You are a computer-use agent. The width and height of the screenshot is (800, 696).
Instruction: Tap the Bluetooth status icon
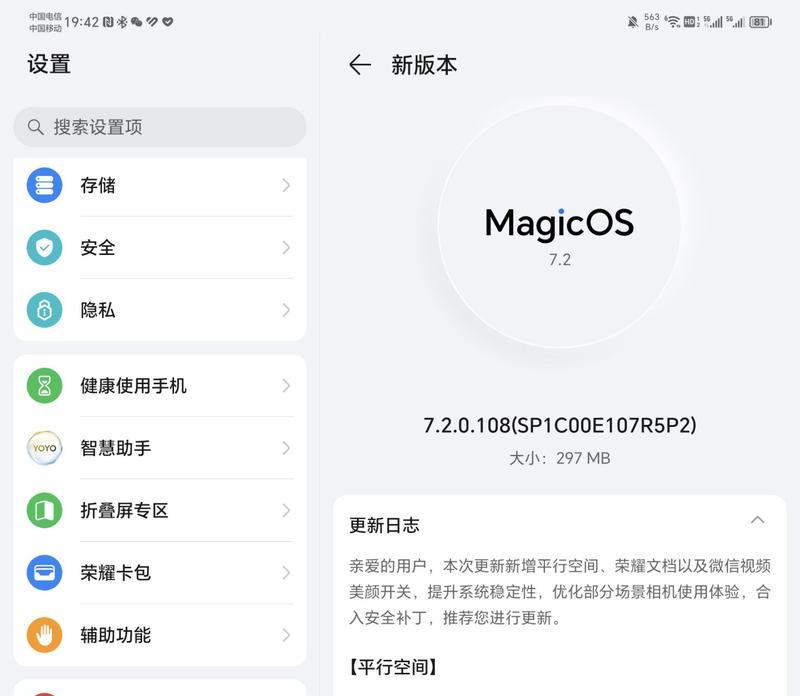pyautogui.click(x=122, y=22)
